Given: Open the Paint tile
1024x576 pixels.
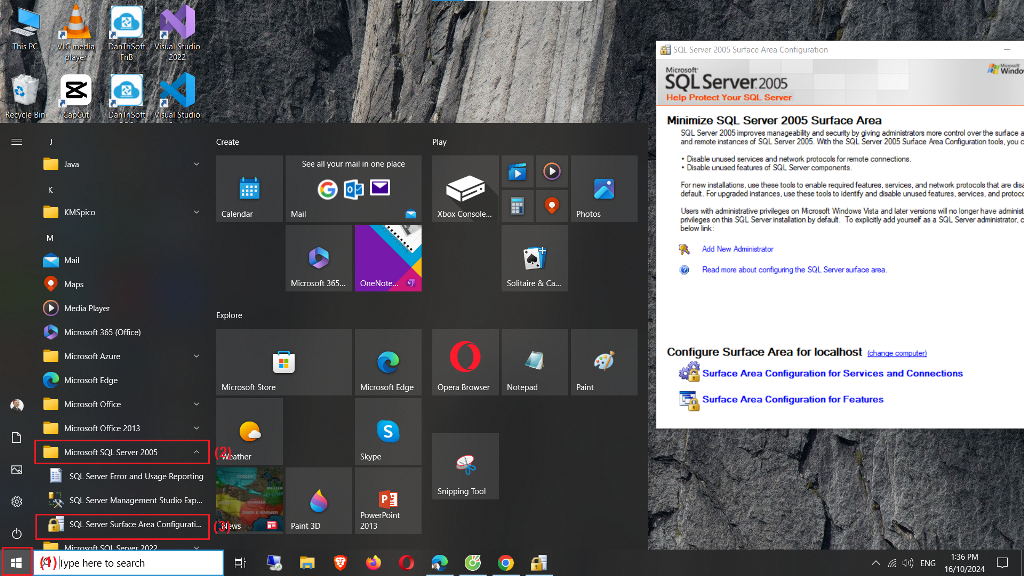Looking at the screenshot, I should [x=604, y=362].
